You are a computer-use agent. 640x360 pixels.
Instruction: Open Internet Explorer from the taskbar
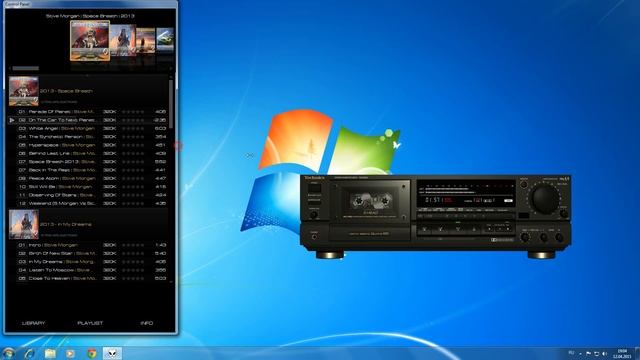coord(29,353)
